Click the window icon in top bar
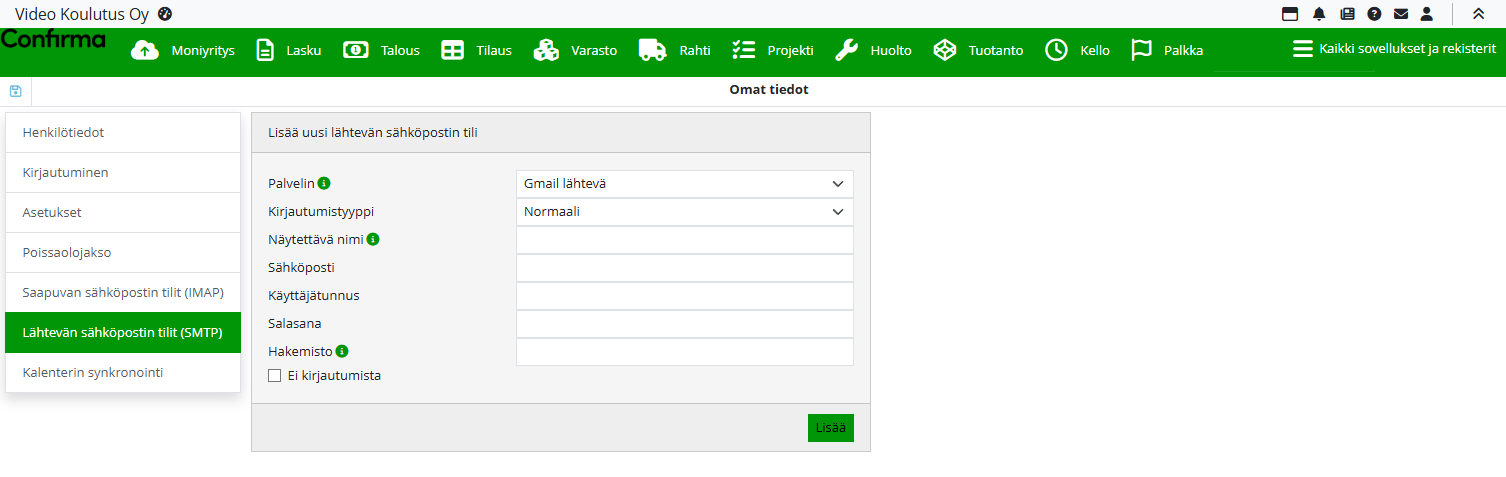 click(1290, 14)
